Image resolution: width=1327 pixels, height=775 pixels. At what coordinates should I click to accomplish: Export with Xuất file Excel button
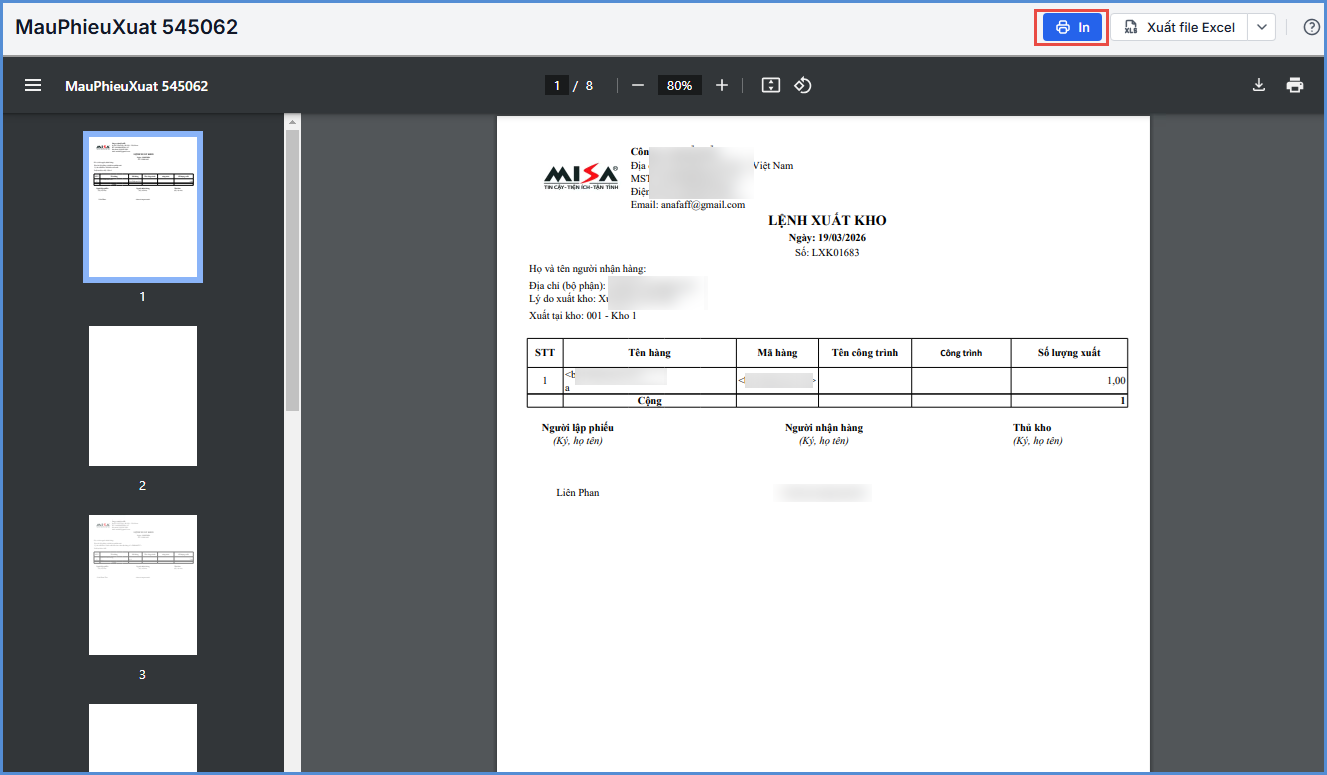coord(1180,27)
